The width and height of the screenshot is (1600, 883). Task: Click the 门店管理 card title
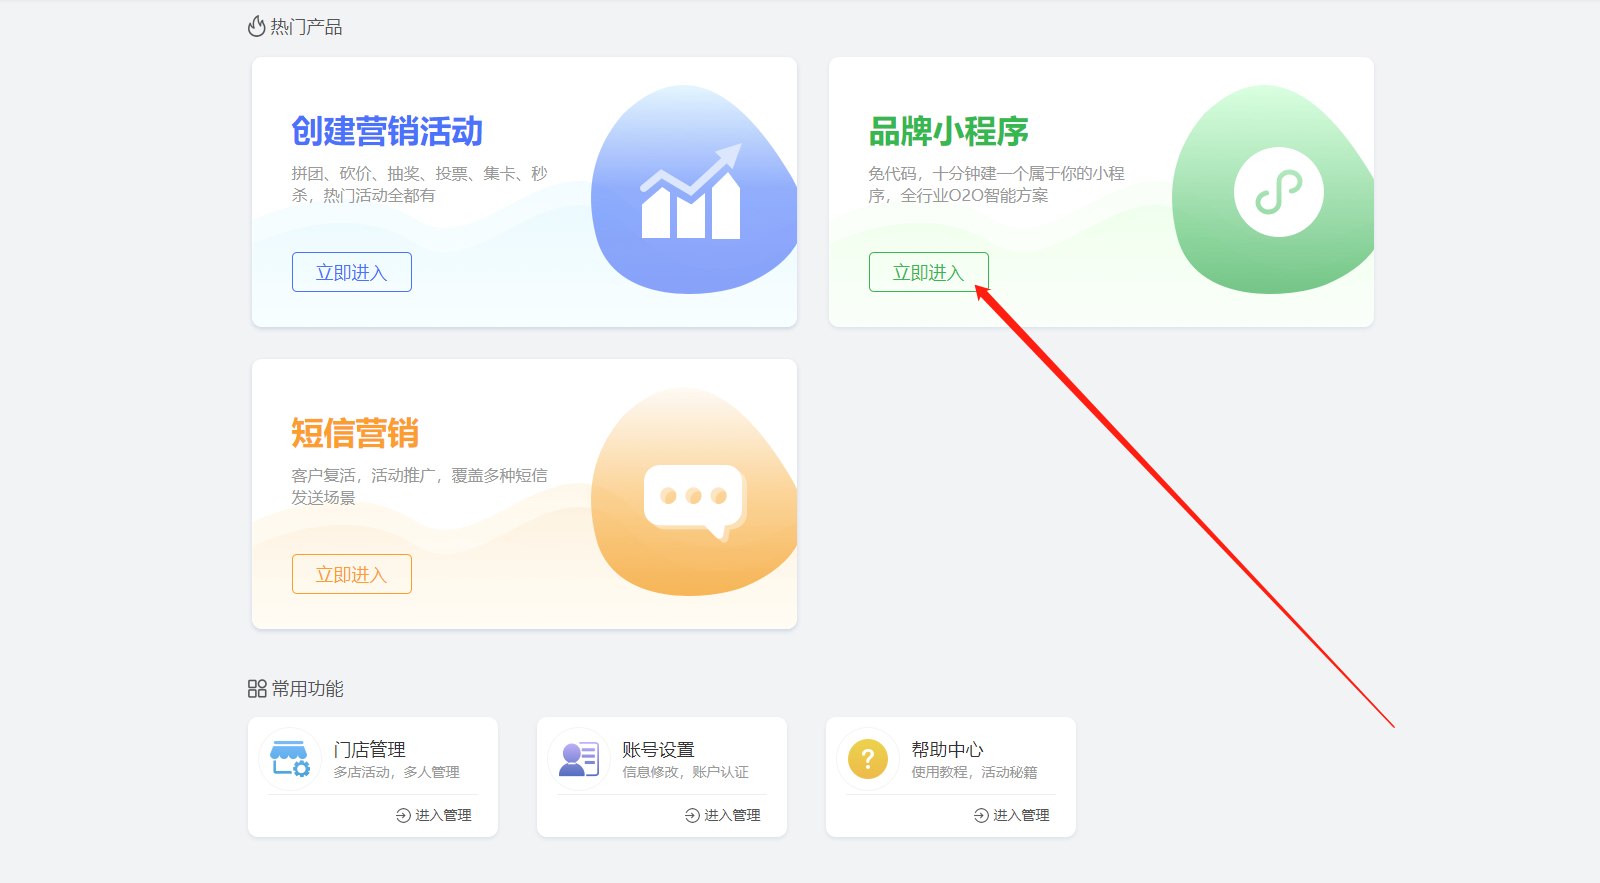click(369, 749)
